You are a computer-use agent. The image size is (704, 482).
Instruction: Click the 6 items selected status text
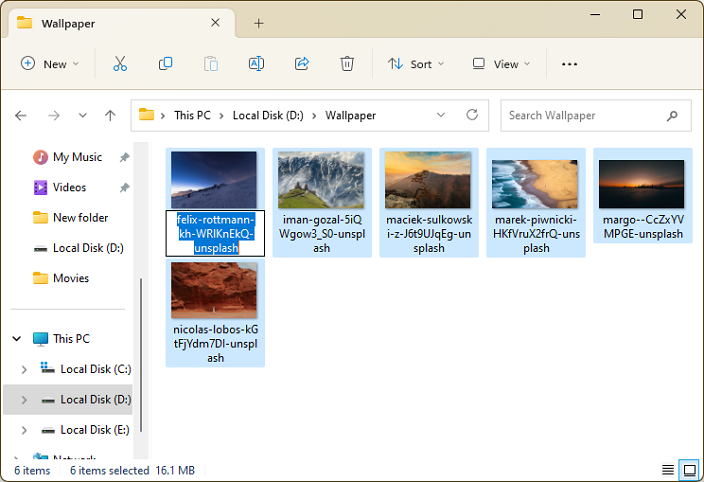pos(110,470)
